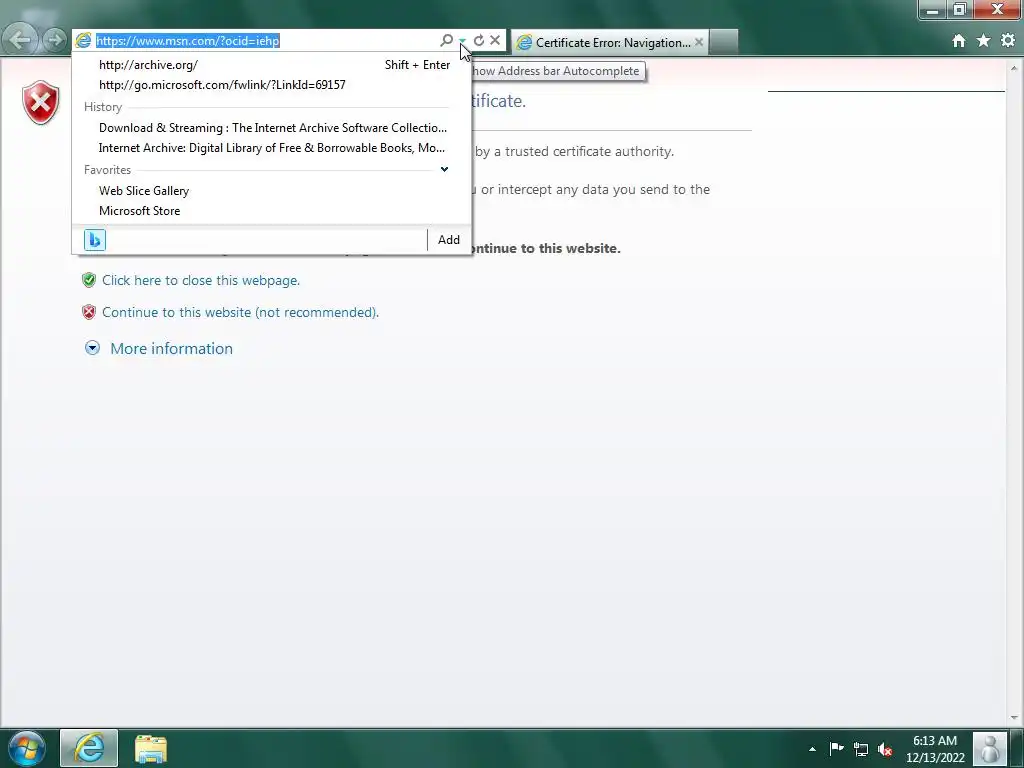Select Web Slice Gallery favorite
This screenshot has width=1024, height=768.
272,191
